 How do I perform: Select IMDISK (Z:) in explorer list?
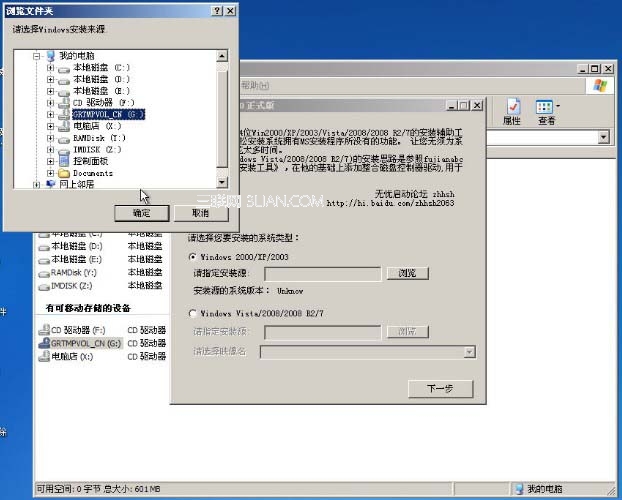click(65, 286)
